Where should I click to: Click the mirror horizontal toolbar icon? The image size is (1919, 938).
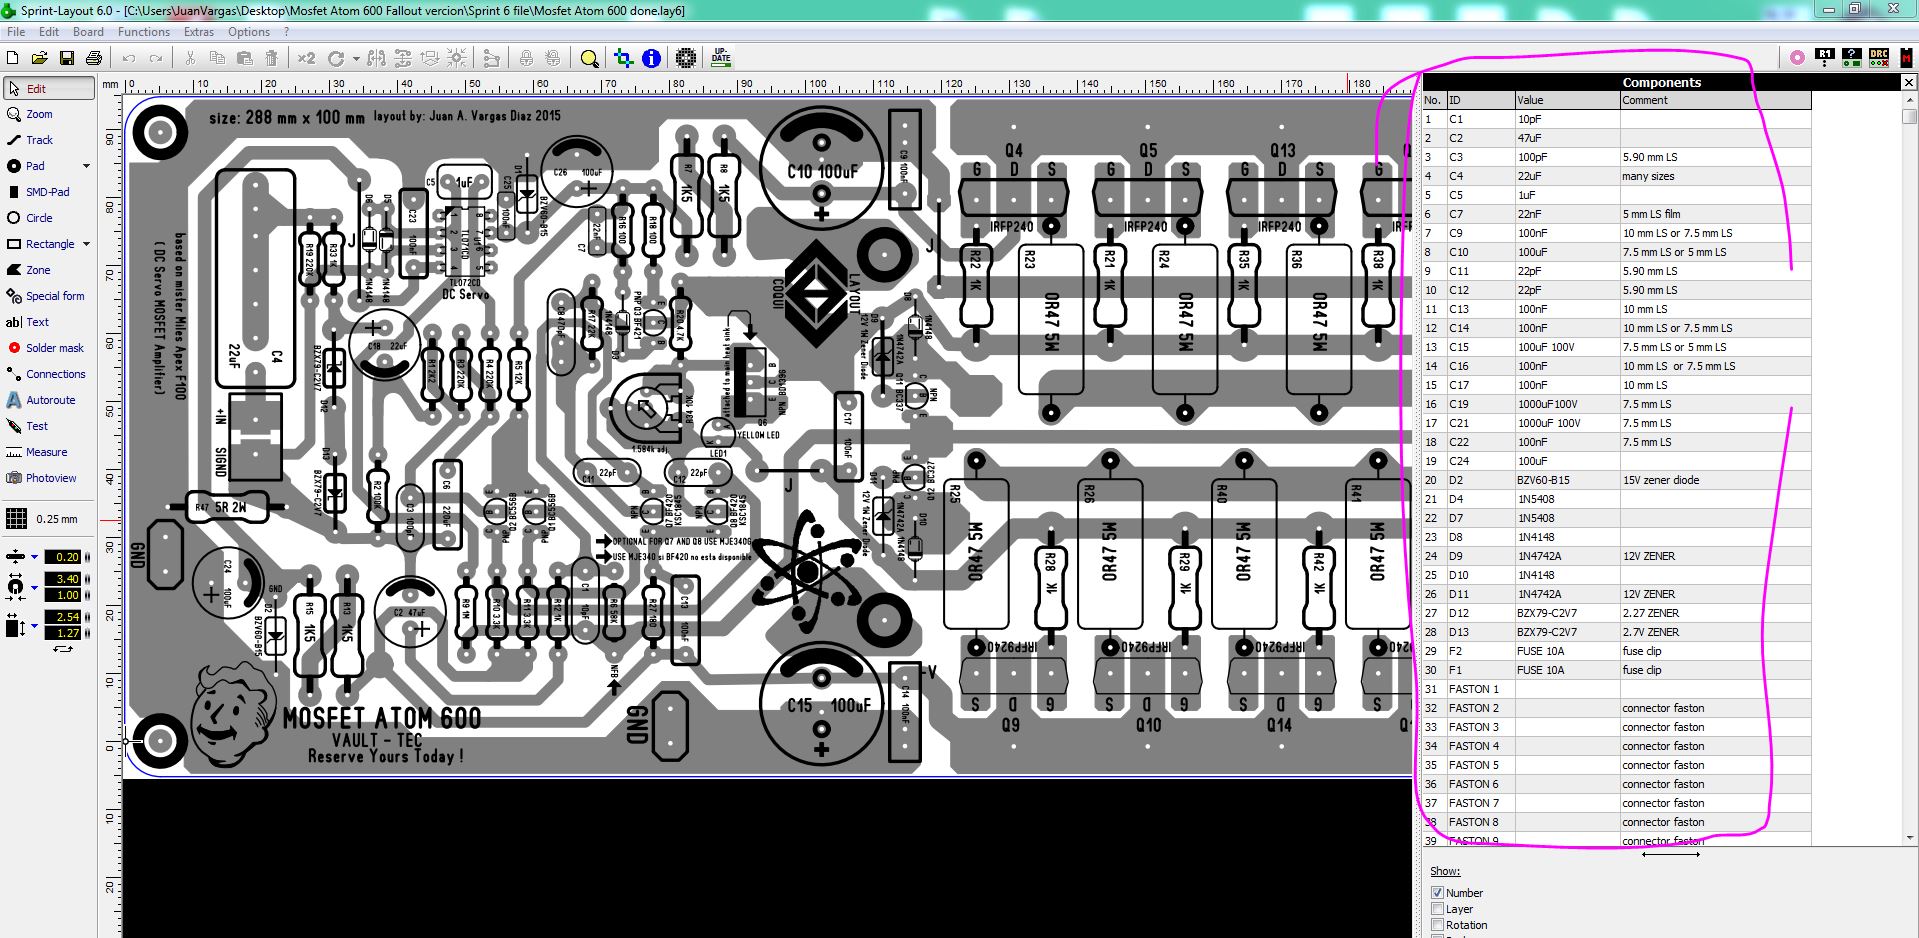[376, 58]
